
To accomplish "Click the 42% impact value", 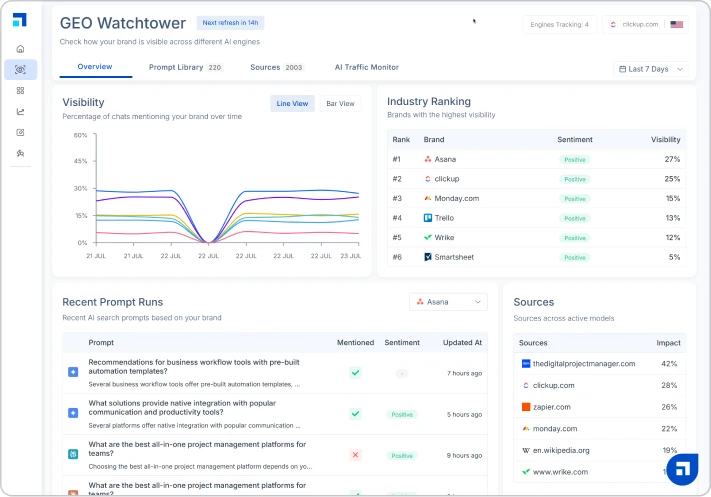I will 669,364.
